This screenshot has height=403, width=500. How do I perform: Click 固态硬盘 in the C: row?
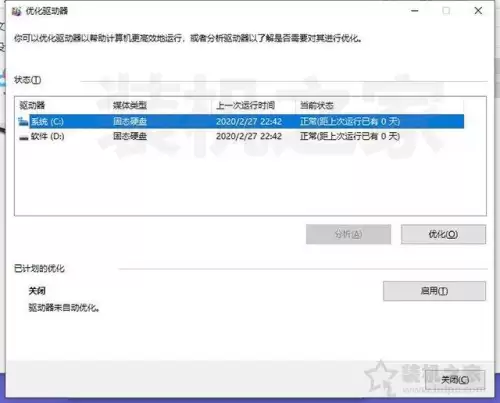[x=130, y=121]
